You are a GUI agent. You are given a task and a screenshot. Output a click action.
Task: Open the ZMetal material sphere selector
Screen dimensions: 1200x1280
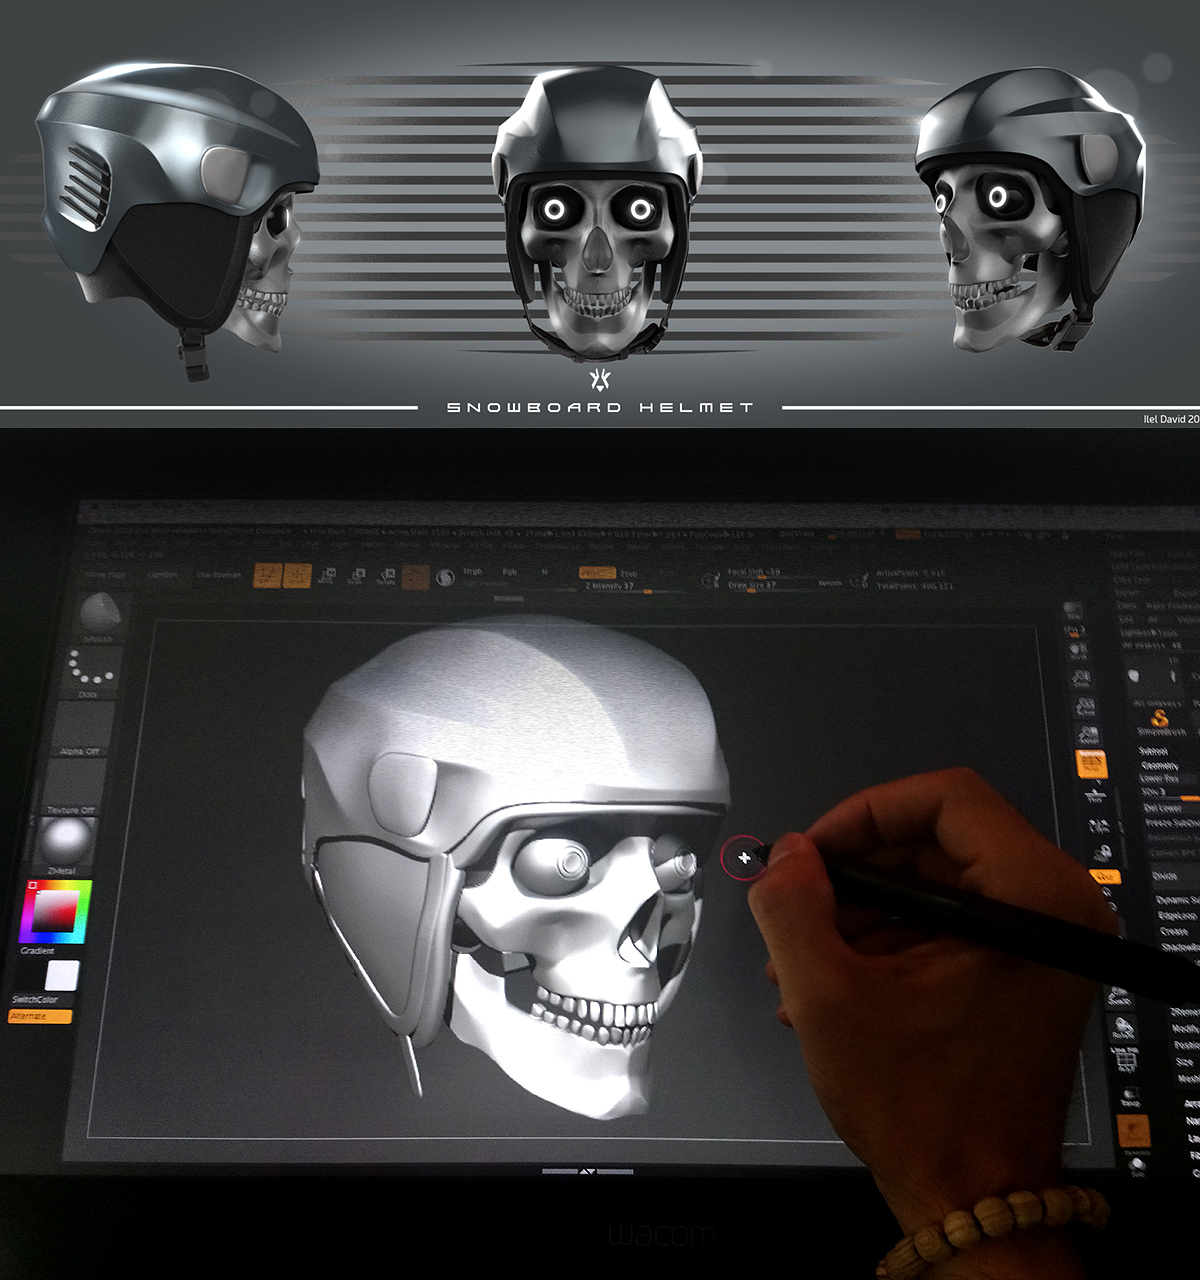click(x=66, y=846)
